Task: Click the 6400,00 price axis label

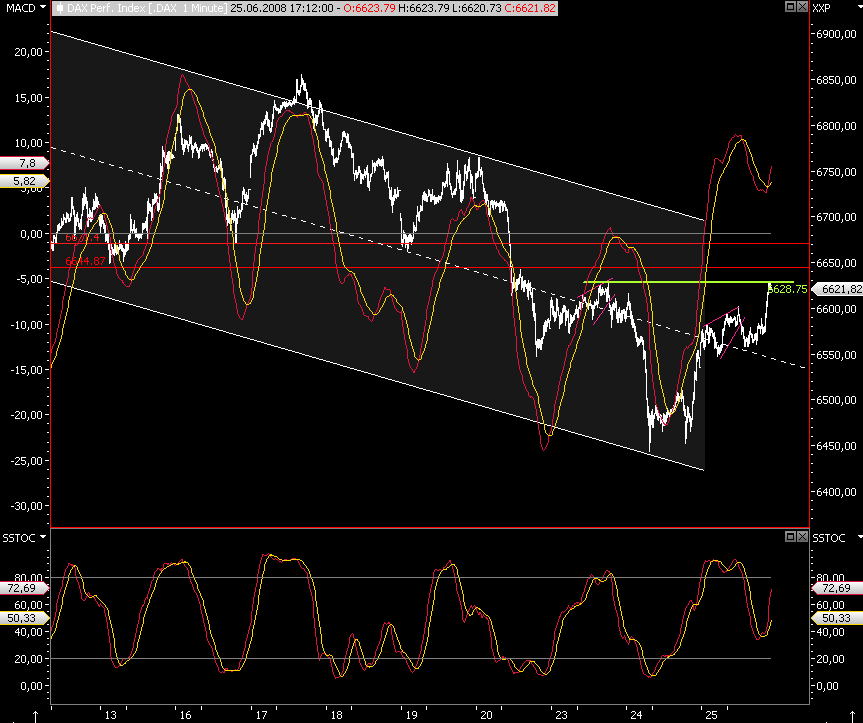Action: pos(837,492)
